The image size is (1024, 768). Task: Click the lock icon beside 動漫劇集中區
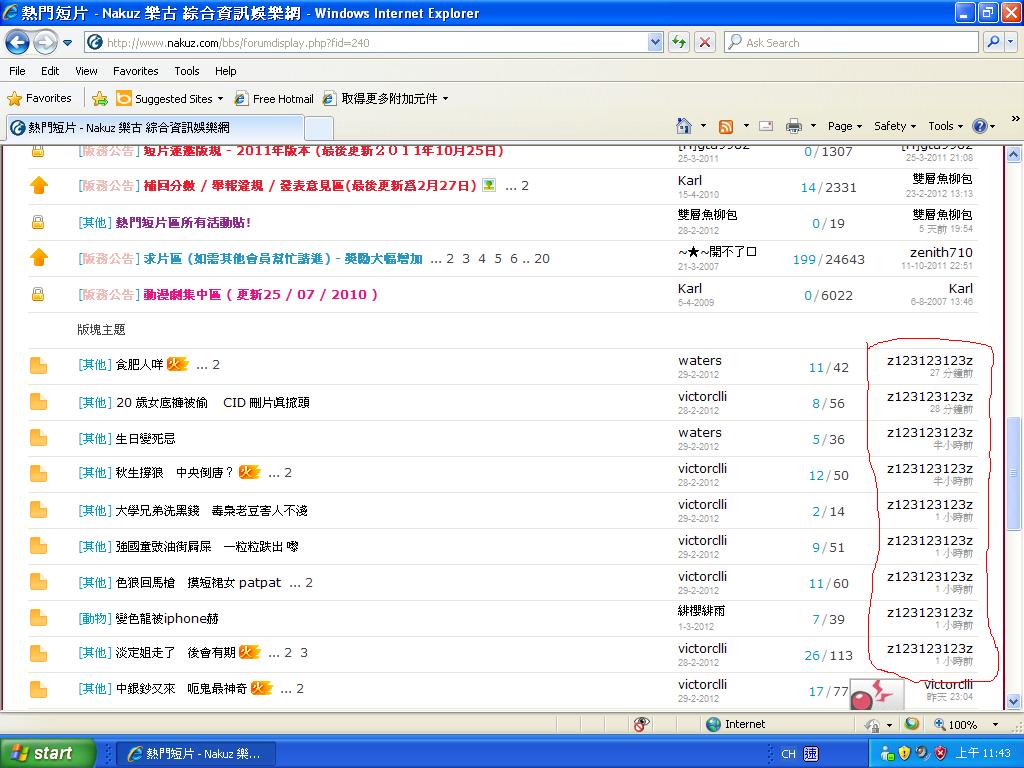(38, 294)
